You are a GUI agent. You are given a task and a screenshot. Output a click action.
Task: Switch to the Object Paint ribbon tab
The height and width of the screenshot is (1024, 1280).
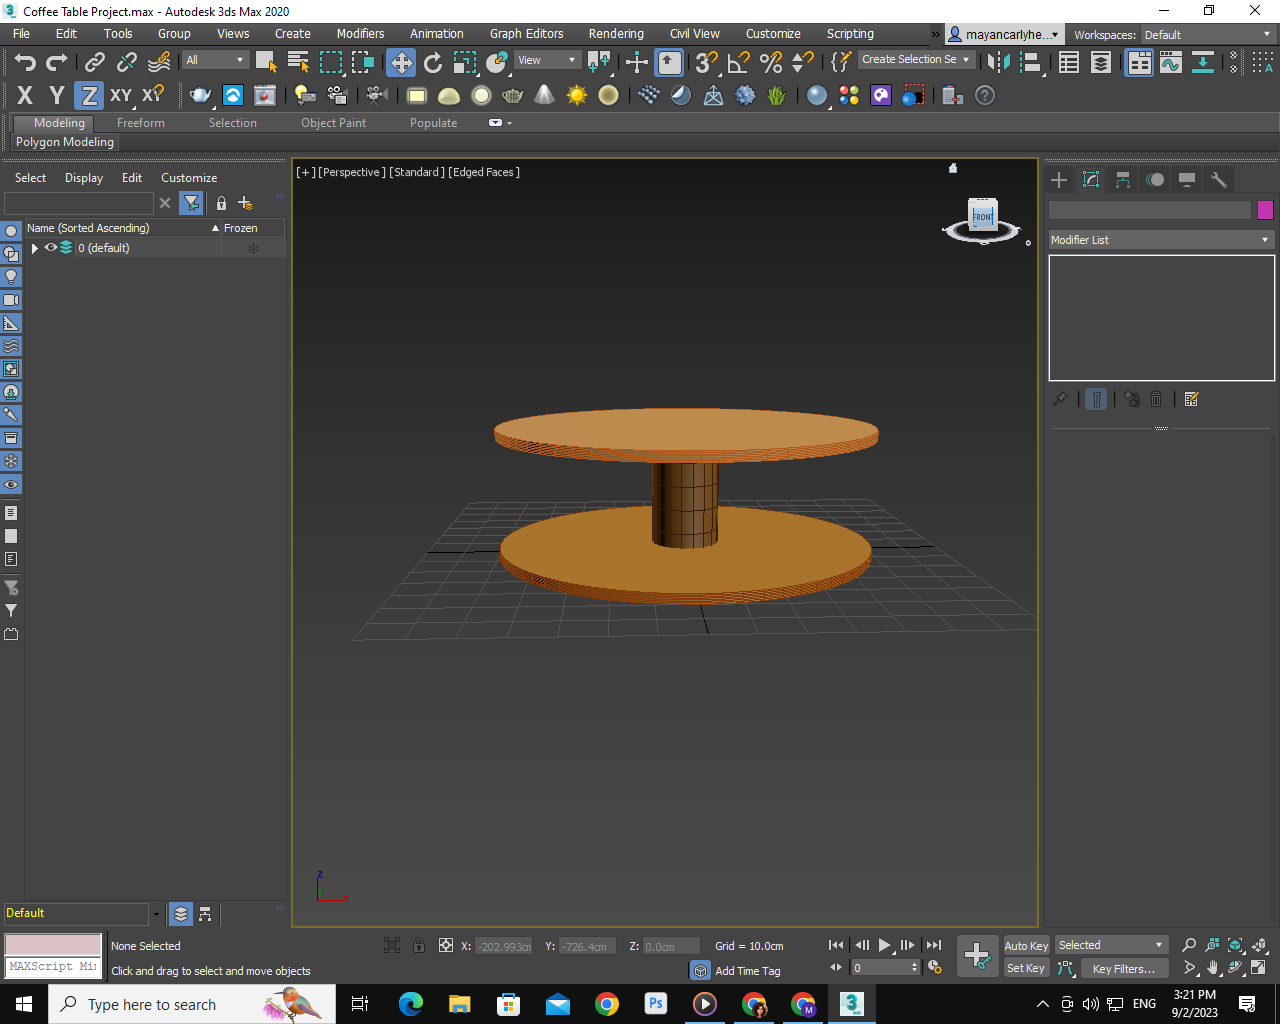(x=333, y=123)
